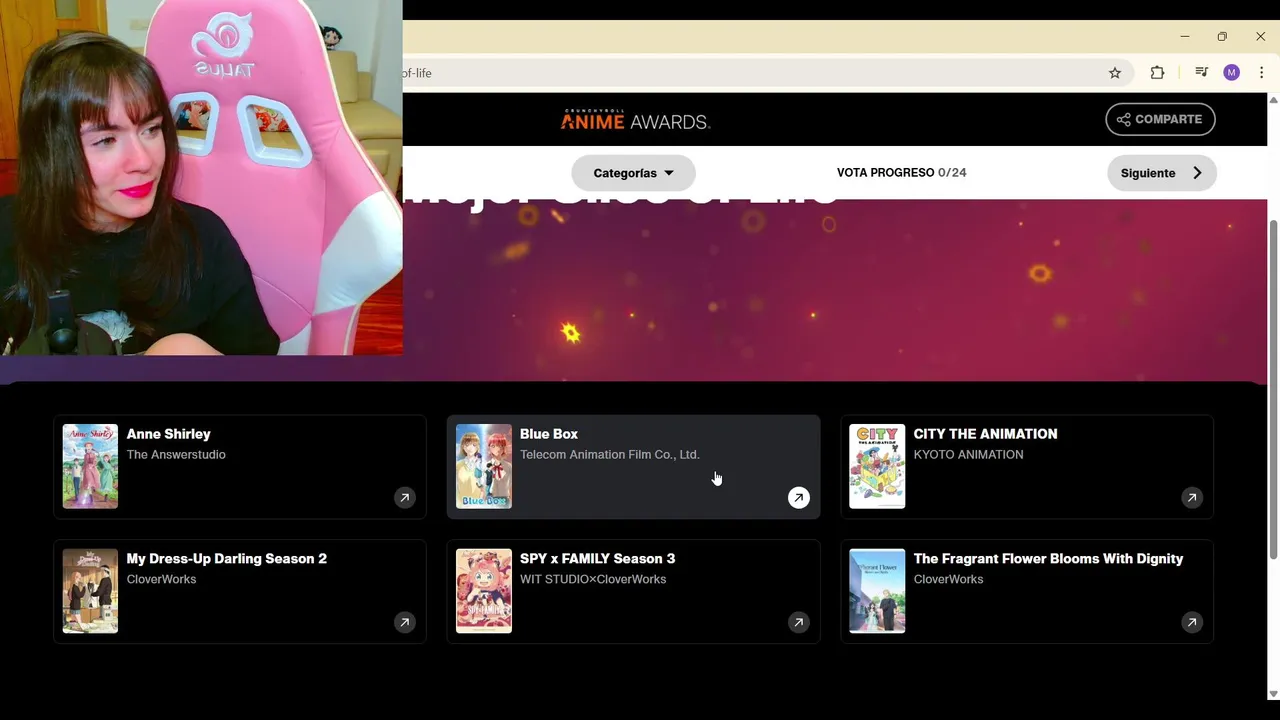This screenshot has width=1280, height=720.
Task: Open the Chrome three-dot menu
Action: [1262, 73]
